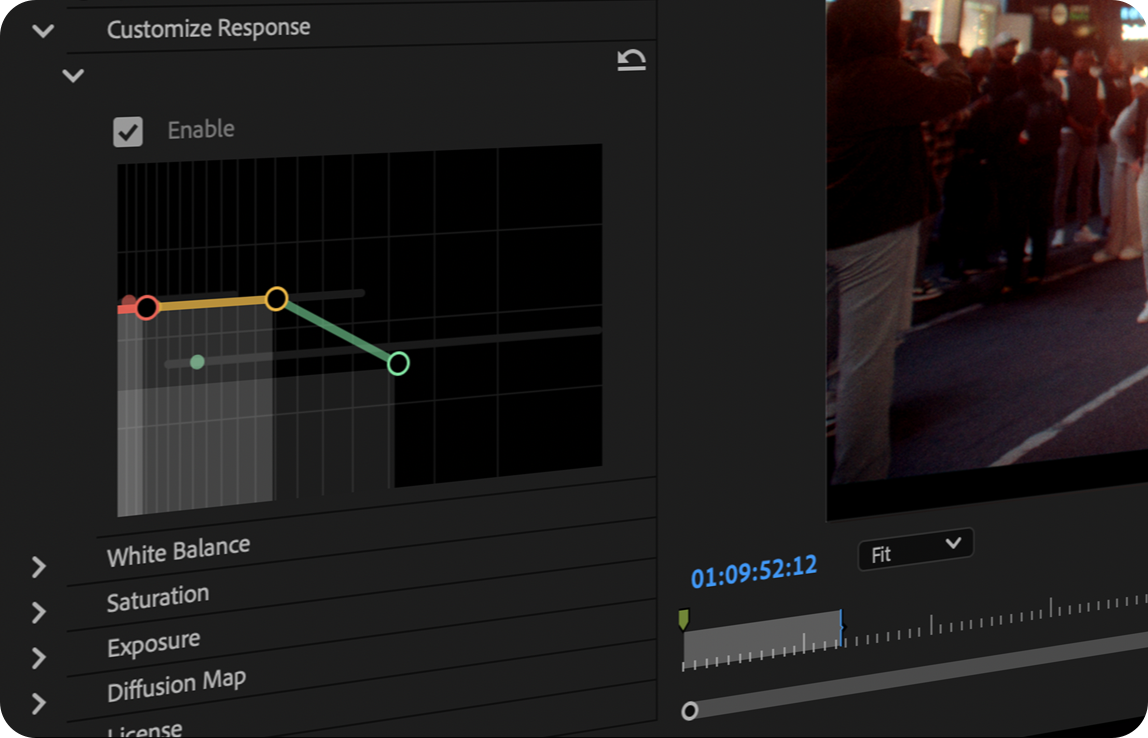Collapse the Customize Response section chevron
This screenshot has width=1148, height=738.
(x=42, y=30)
